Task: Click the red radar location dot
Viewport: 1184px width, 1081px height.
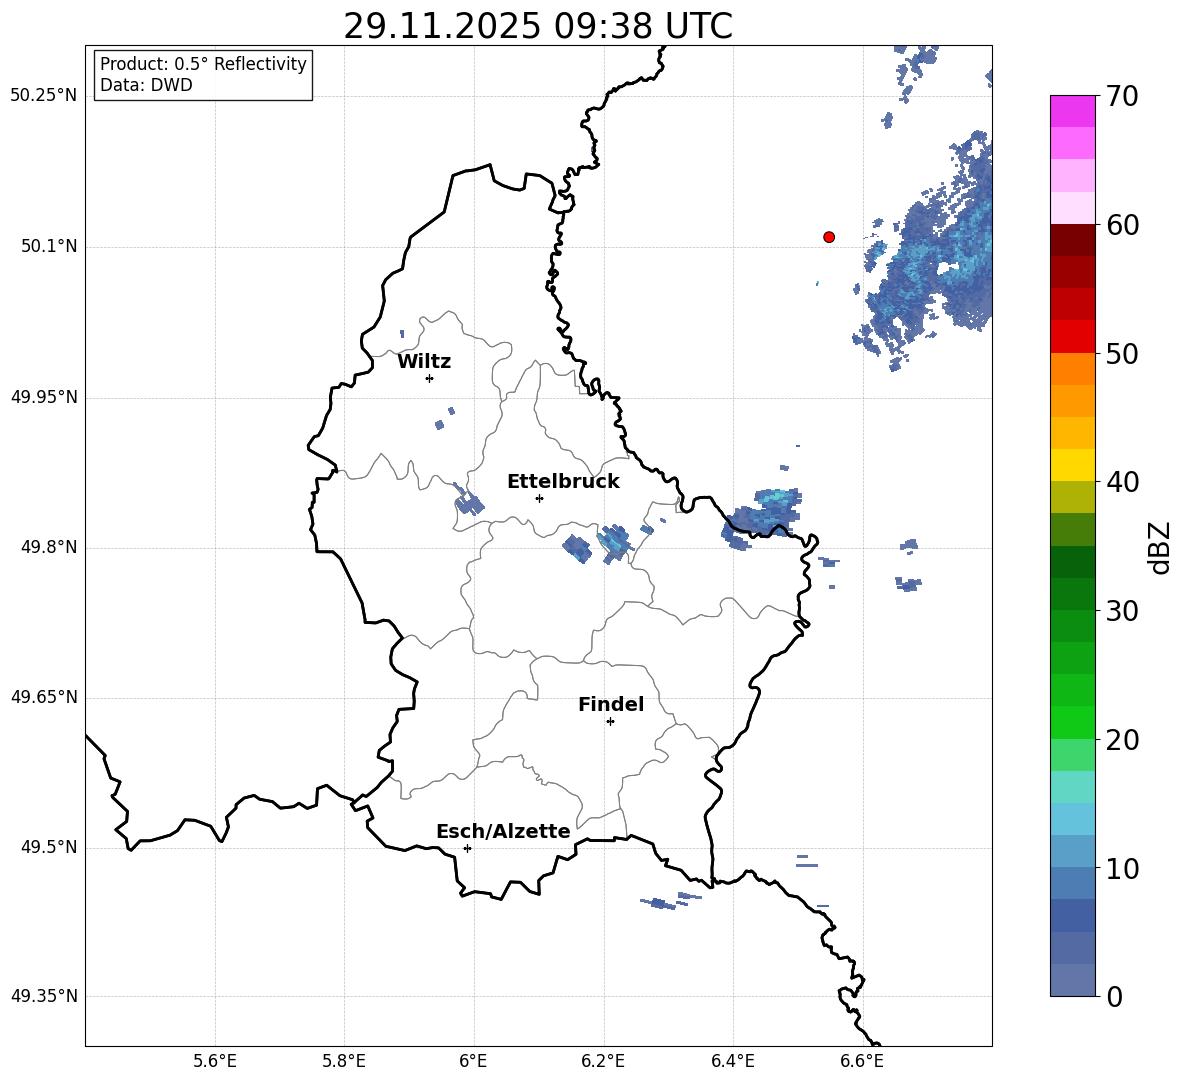Action: point(829,237)
